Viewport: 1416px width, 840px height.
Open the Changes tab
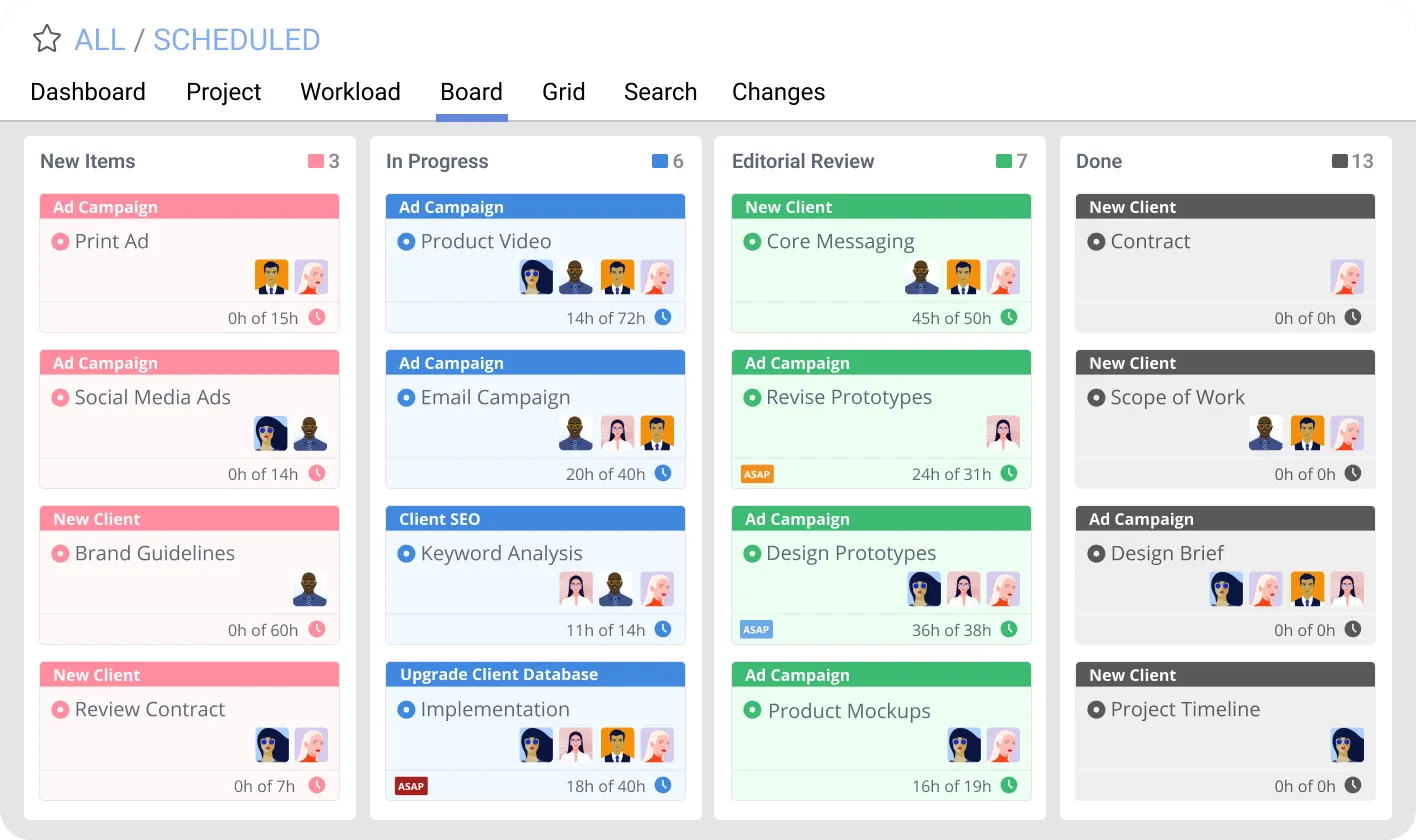pyautogui.click(x=779, y=92)
